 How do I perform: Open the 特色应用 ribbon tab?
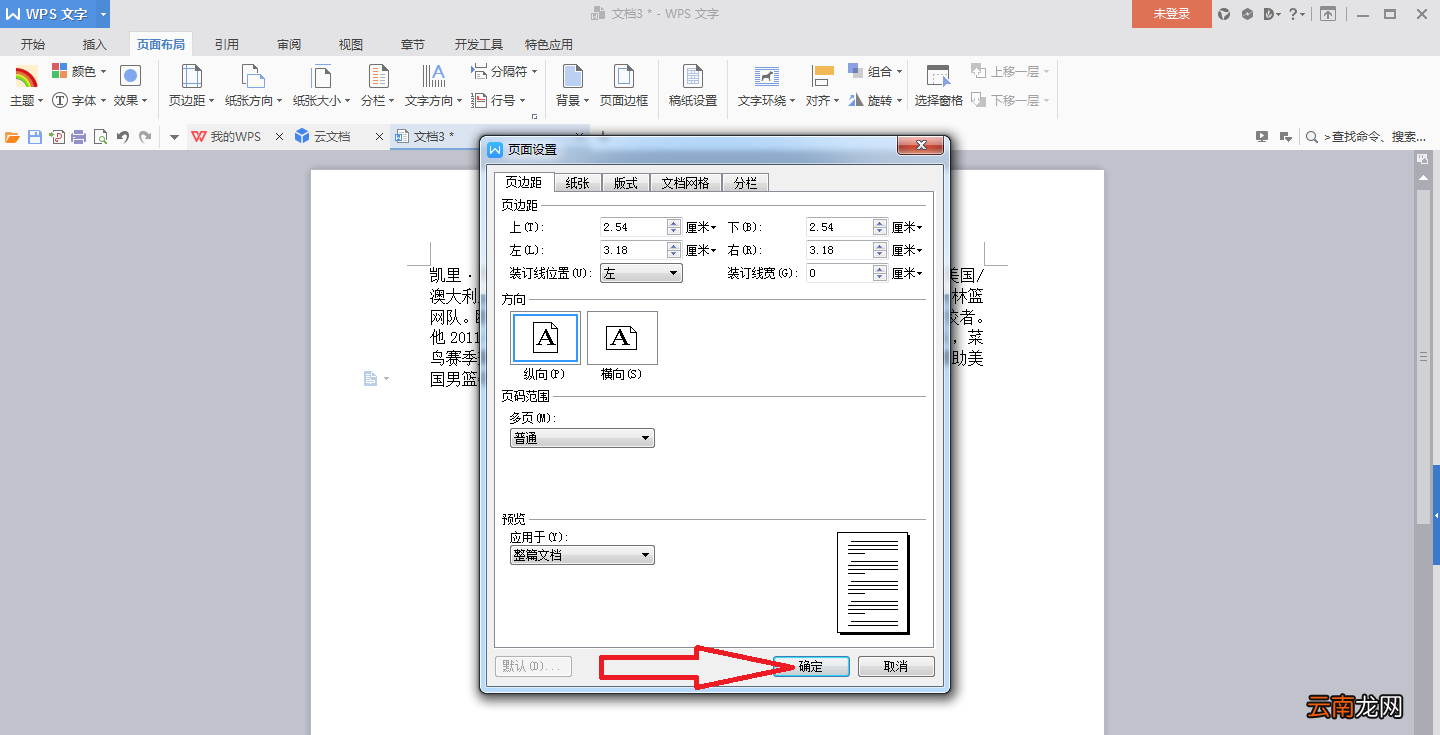(x=549, y=44)
